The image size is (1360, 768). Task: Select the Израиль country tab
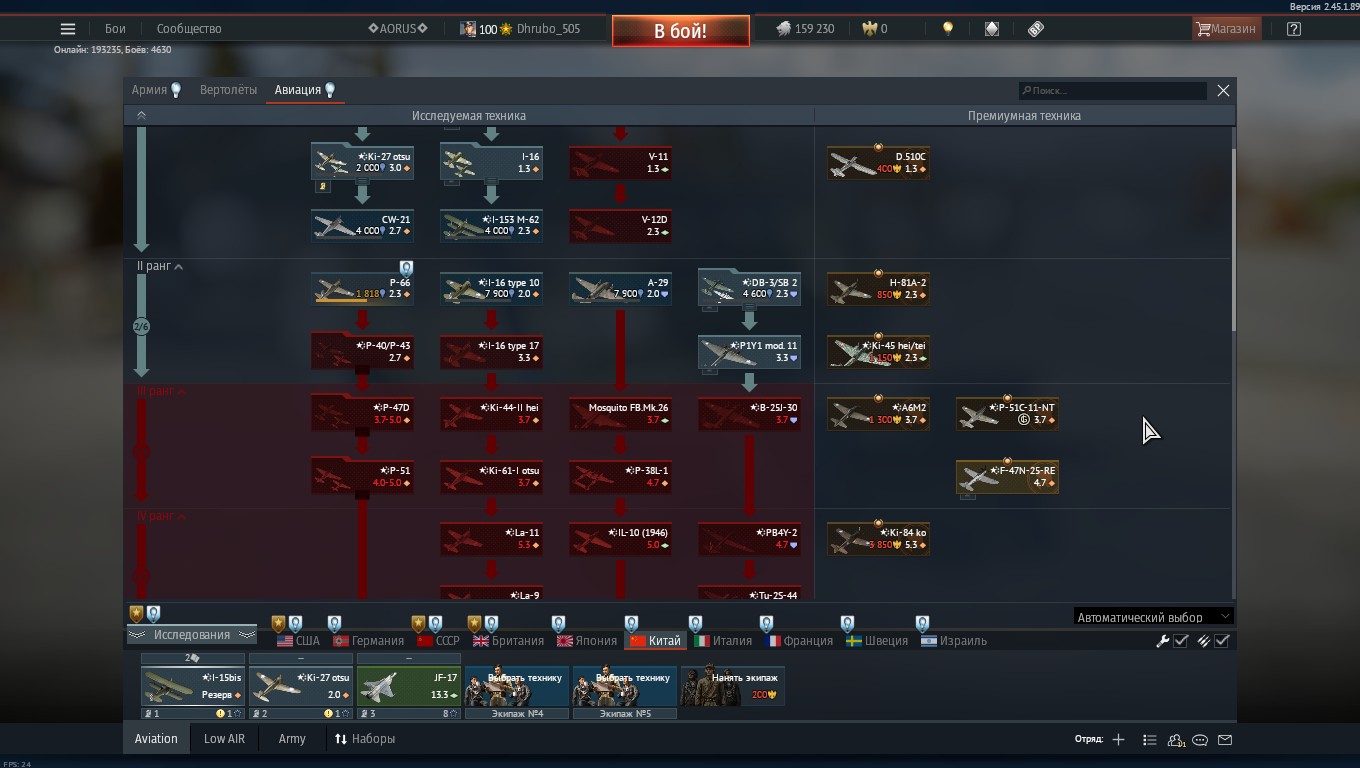(954, 641)
